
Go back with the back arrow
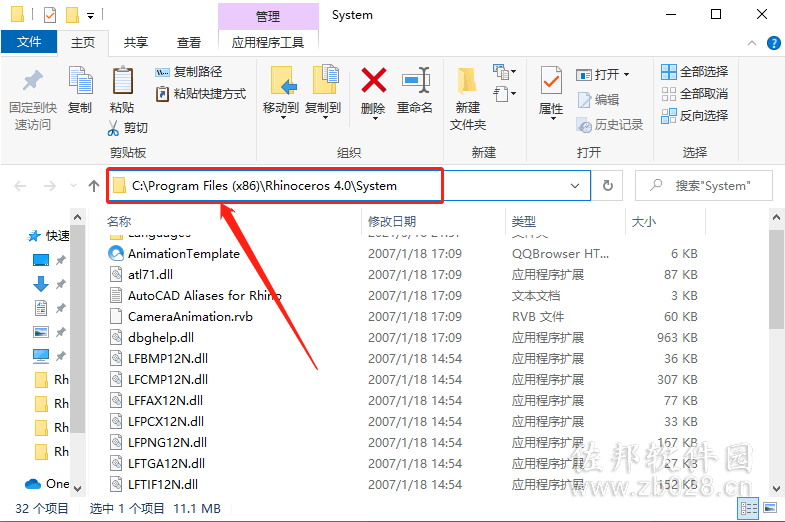pyautogui.click(x=20, y=186)
